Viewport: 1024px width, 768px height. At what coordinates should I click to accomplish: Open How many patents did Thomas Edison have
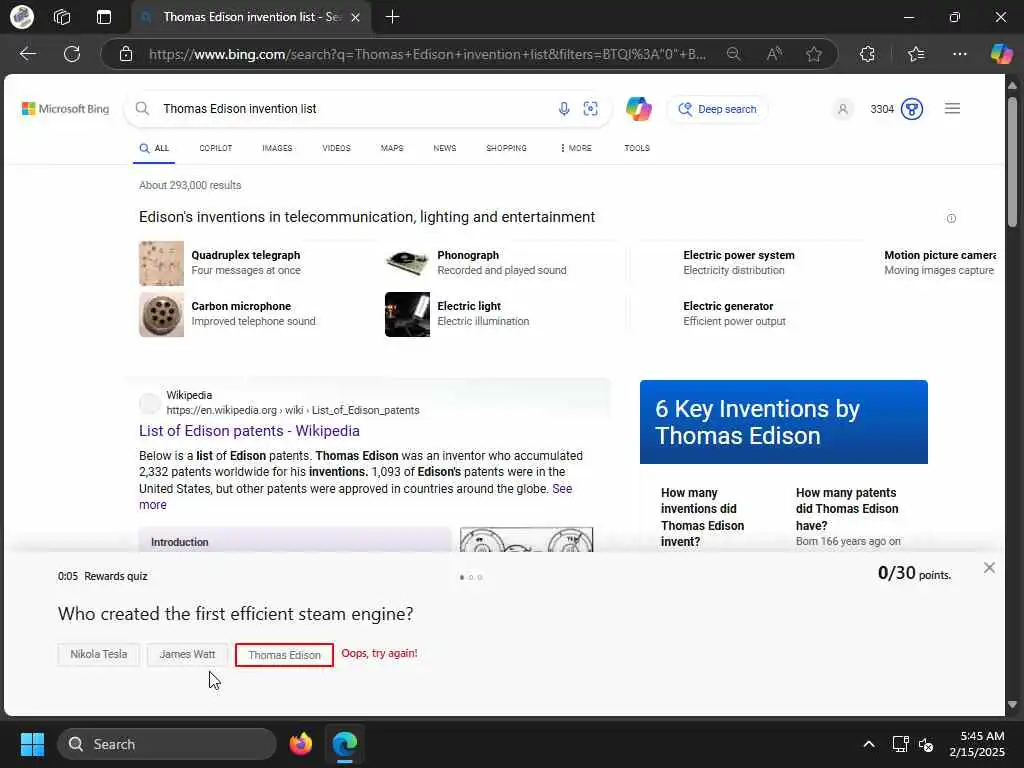click(x=847, y=509)
